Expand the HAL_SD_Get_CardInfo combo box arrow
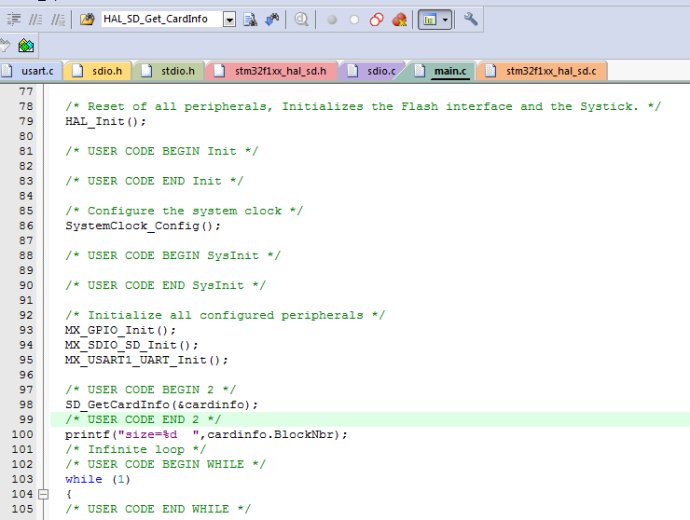The width and height of the screenshot is (690, 520). tap(229, 19)
